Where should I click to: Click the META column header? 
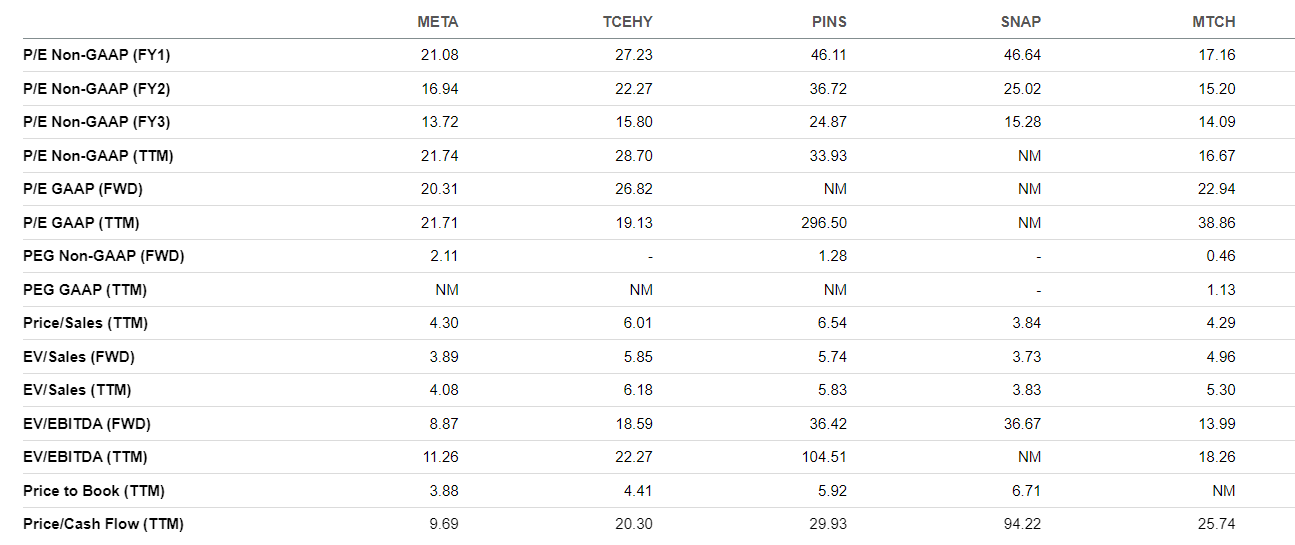click(x=438, y=22)
